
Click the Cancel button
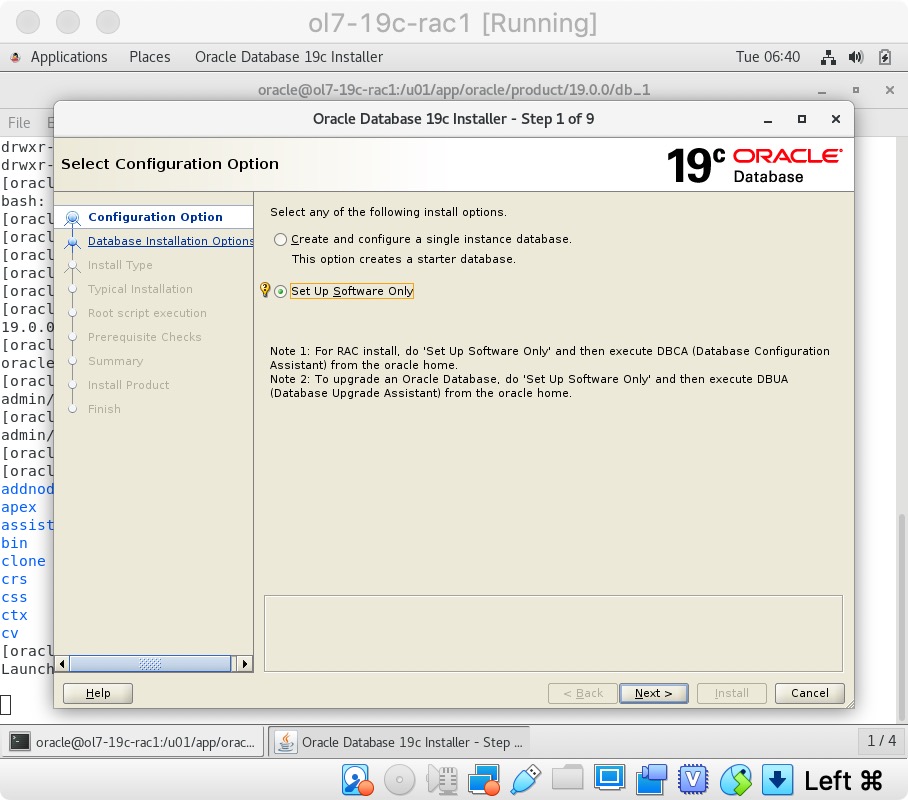809,693
